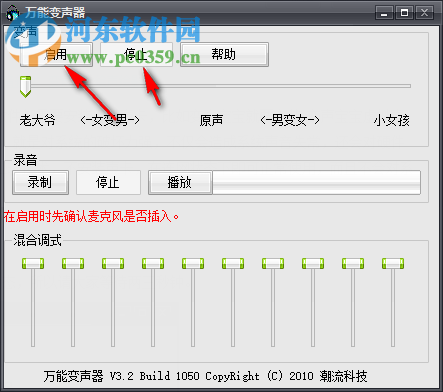
Task: Close the 万能变声器 window
Action: 424,13
